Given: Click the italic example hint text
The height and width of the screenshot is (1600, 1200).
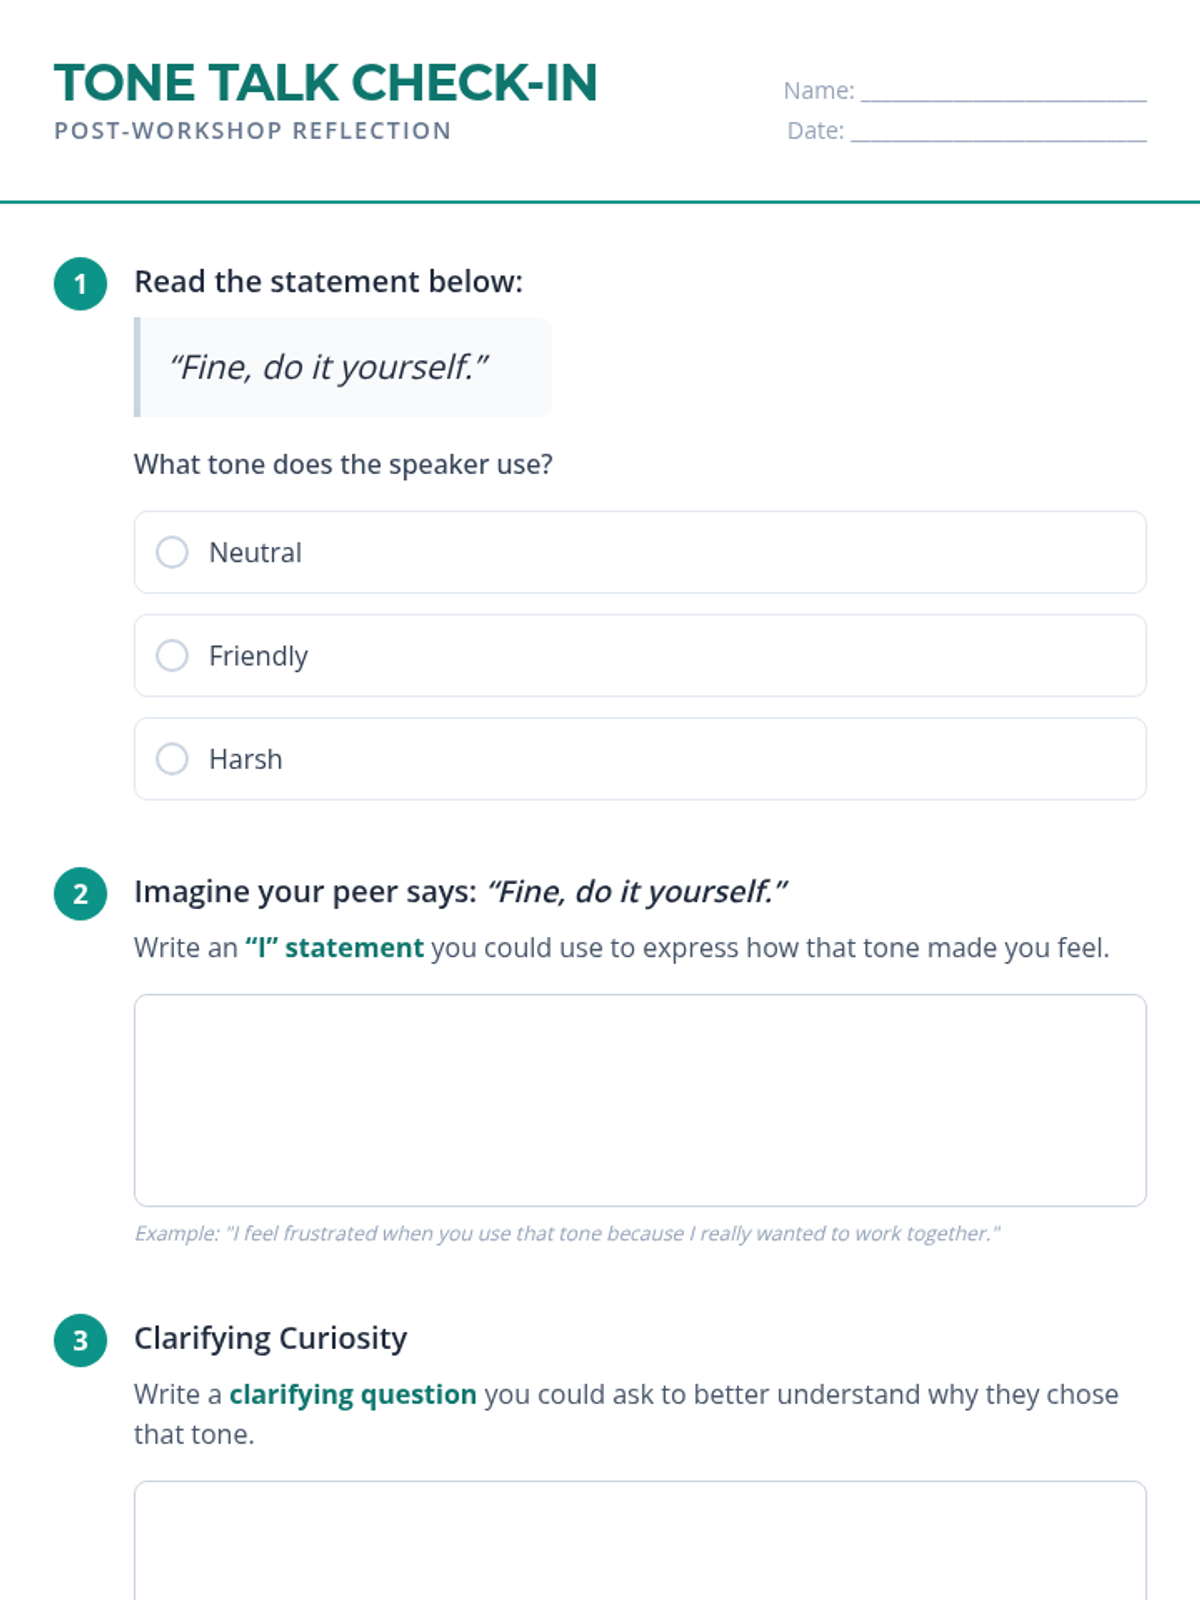Looking at the screenshot, I should [x=567, y=1233].
